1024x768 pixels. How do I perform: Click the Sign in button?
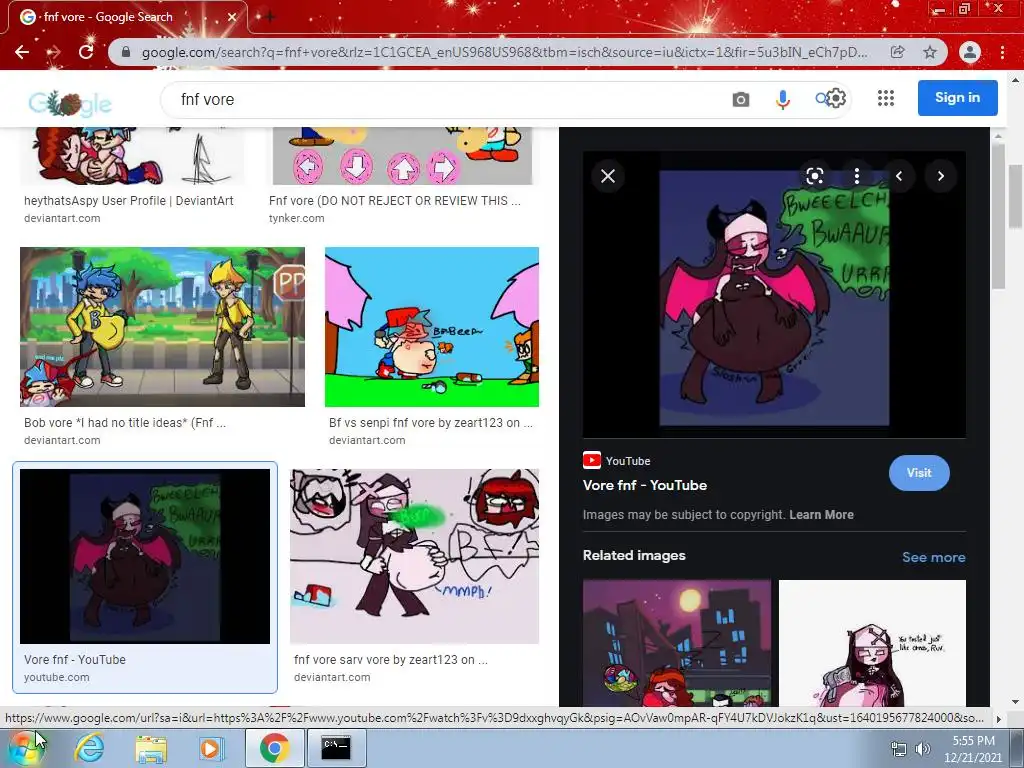tap(957, 98)
